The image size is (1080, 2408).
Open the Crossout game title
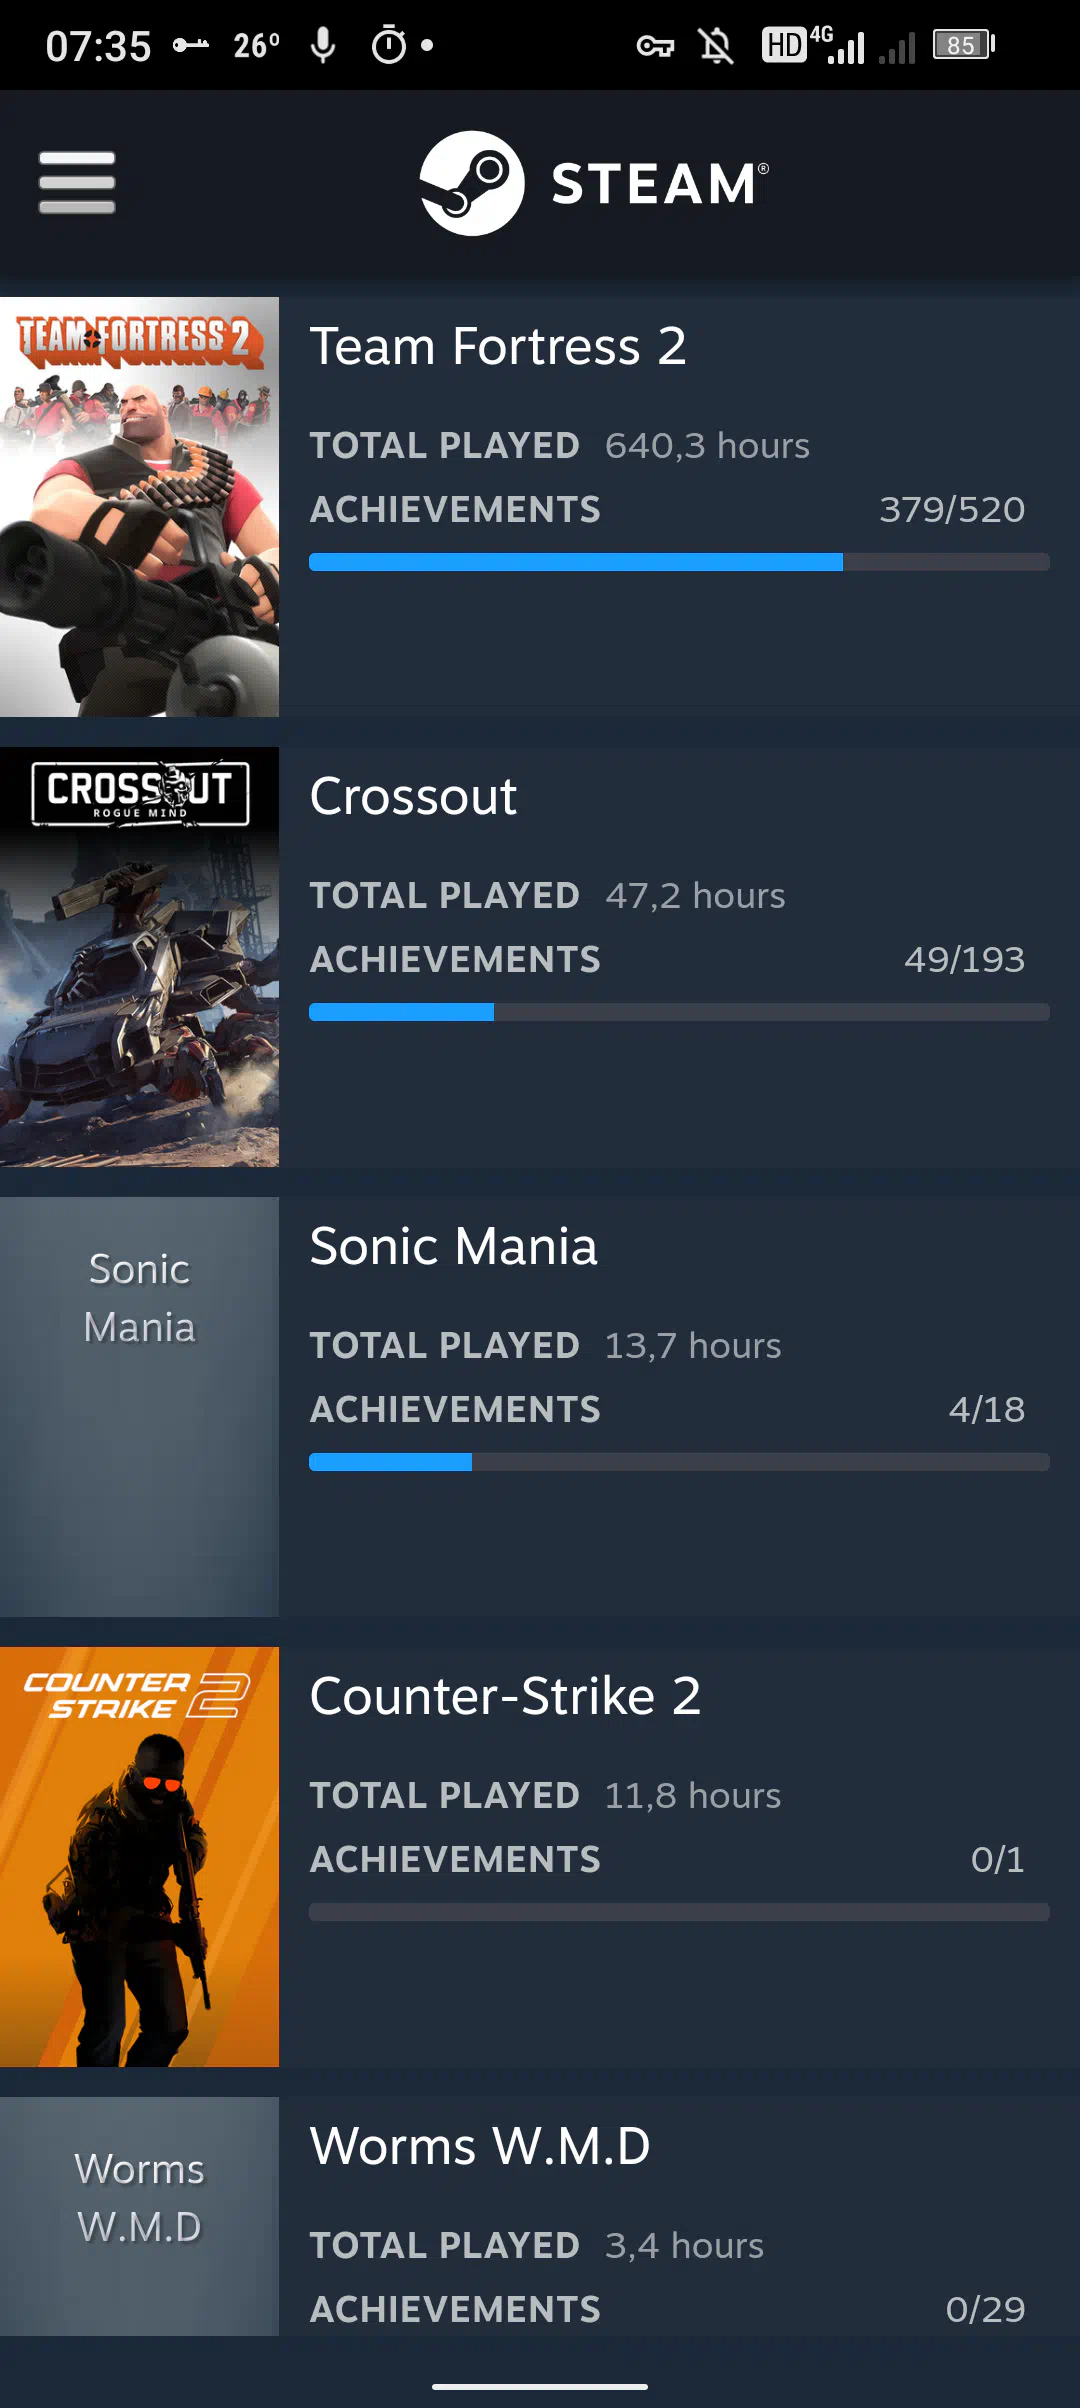[413, 797]
